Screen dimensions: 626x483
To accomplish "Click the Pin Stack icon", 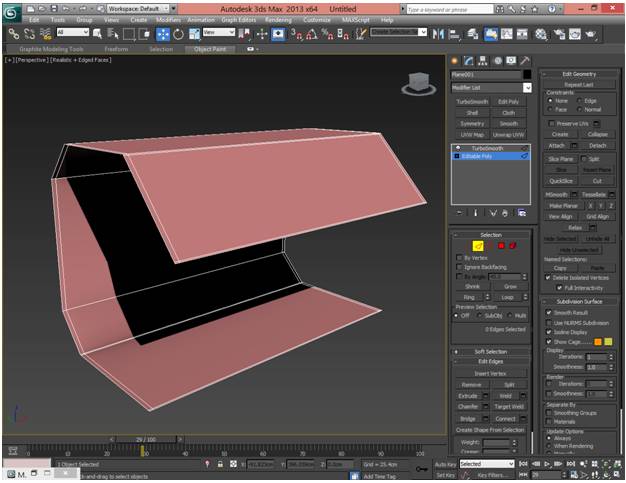I will pos(459,213).
